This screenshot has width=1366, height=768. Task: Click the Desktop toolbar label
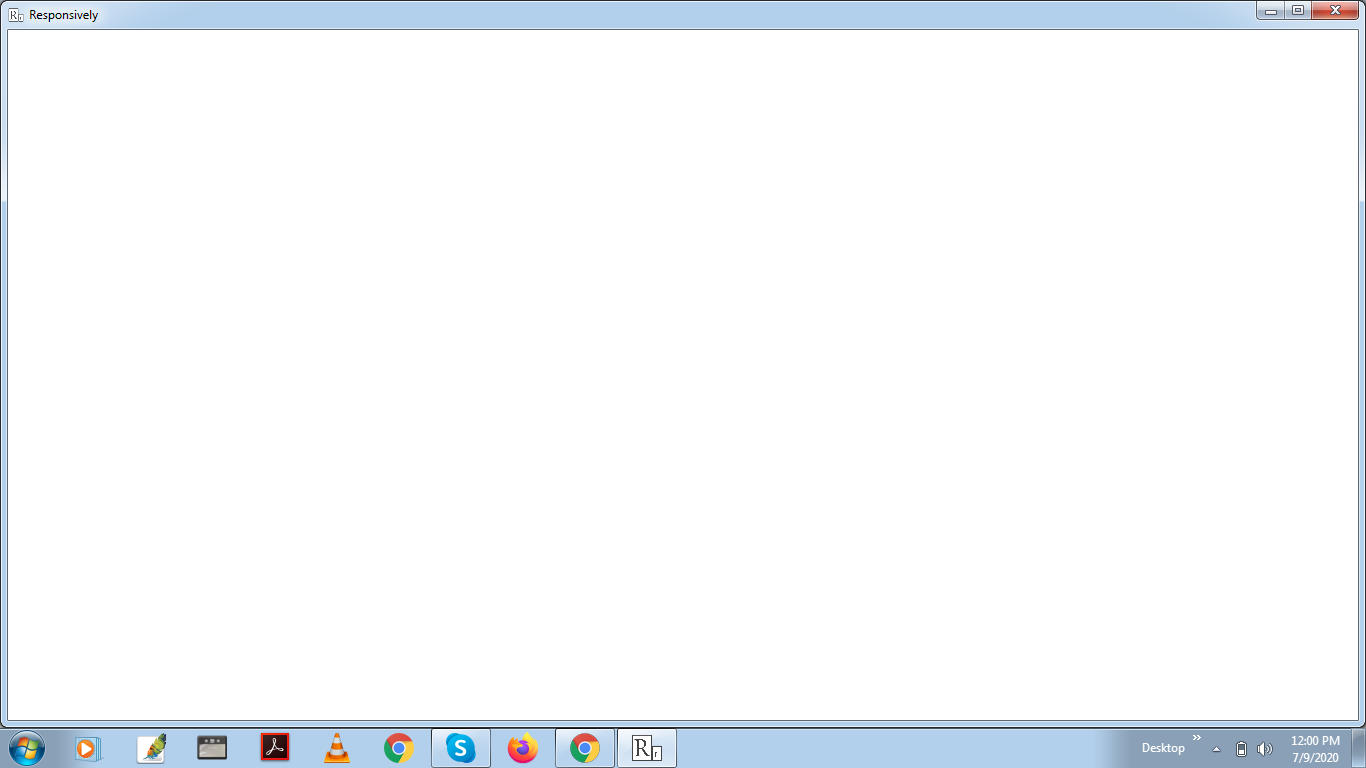point(1163,748)
